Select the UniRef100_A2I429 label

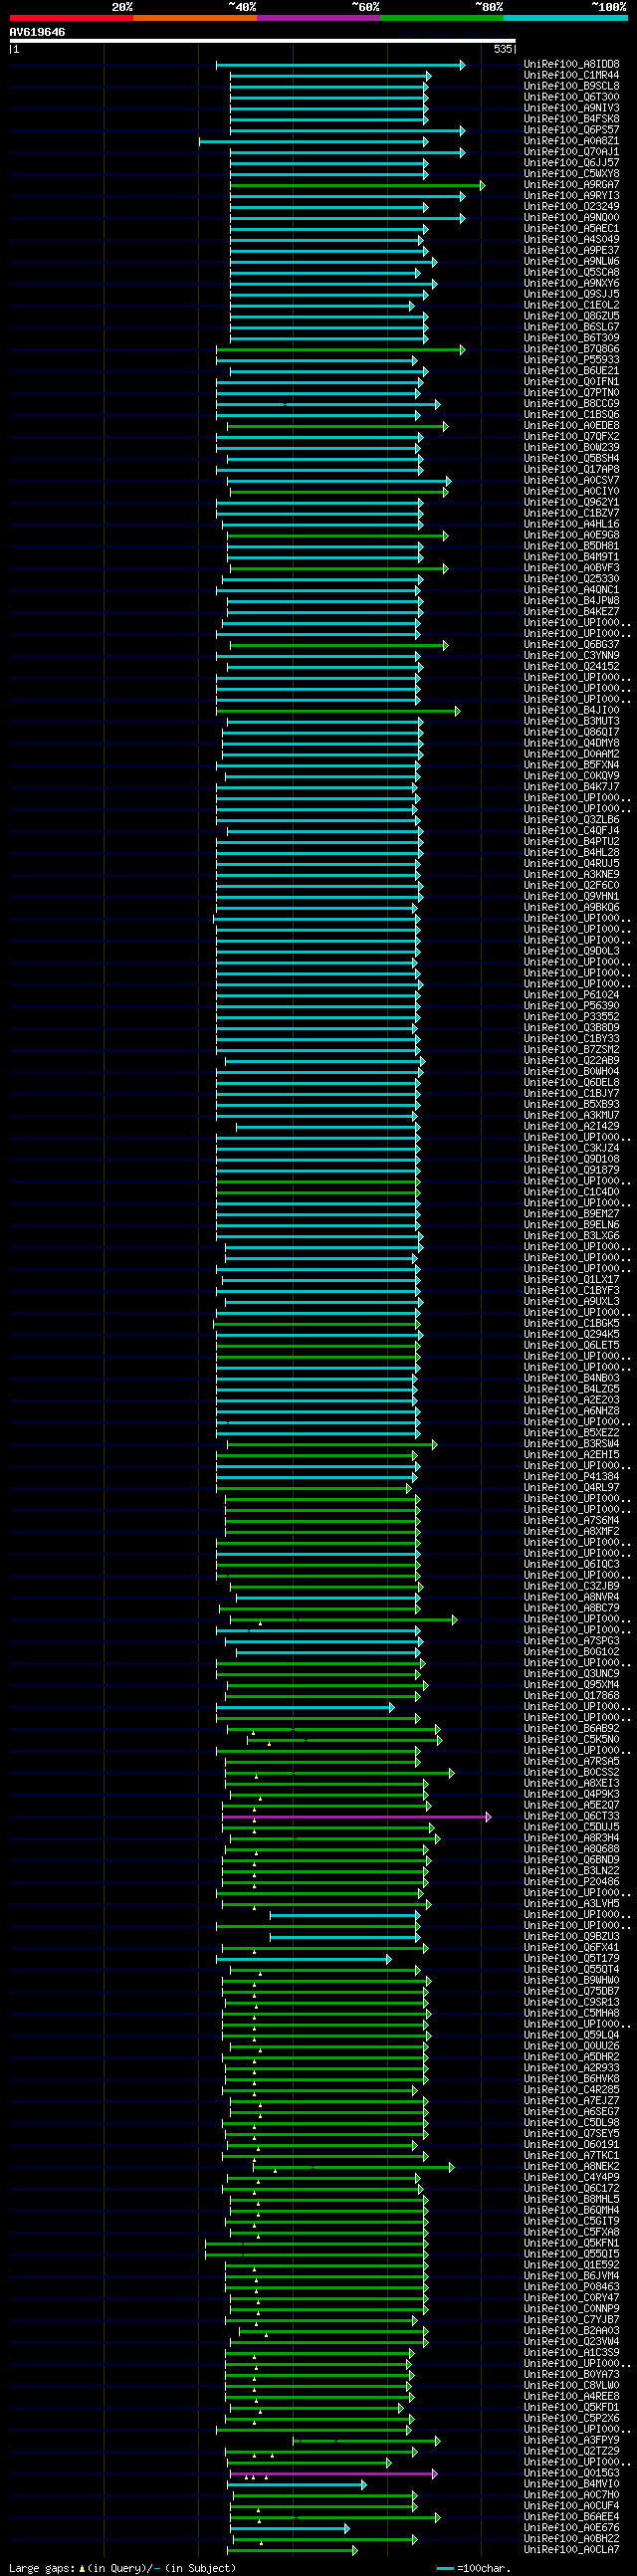[571, 1127]
